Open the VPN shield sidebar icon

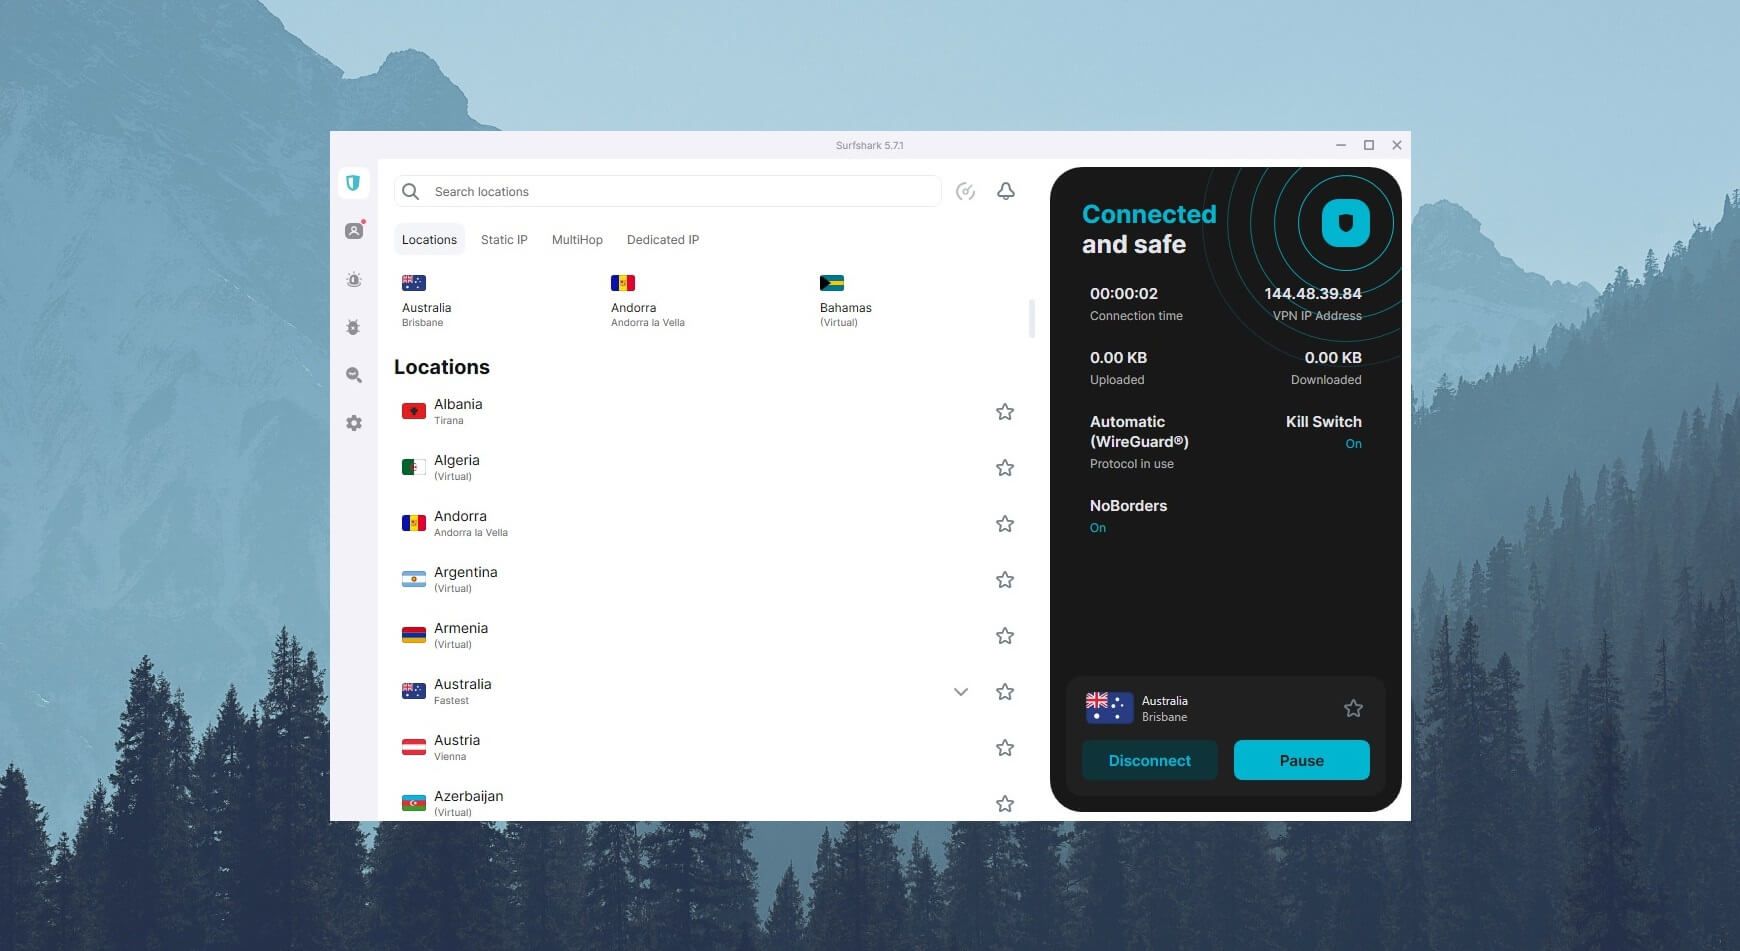click(353, 183)
